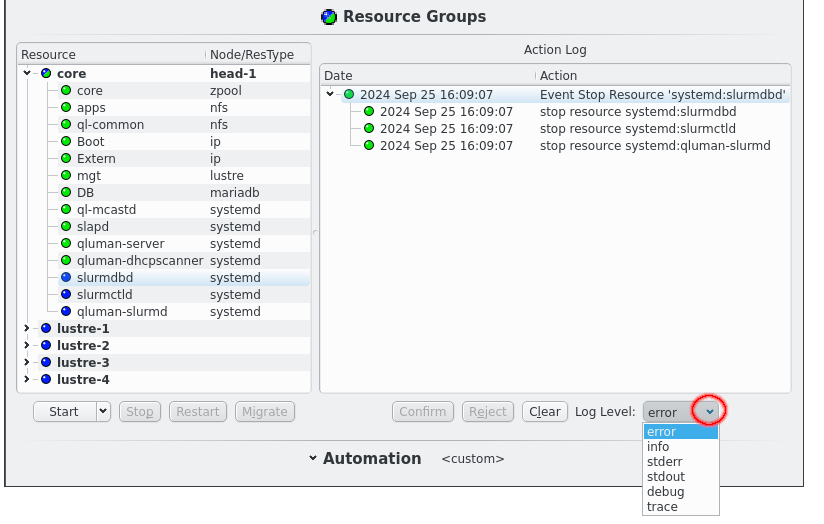This screenshot has height=524, width=824.
Task: Expand the lustre-4 group
Action: 27,379
